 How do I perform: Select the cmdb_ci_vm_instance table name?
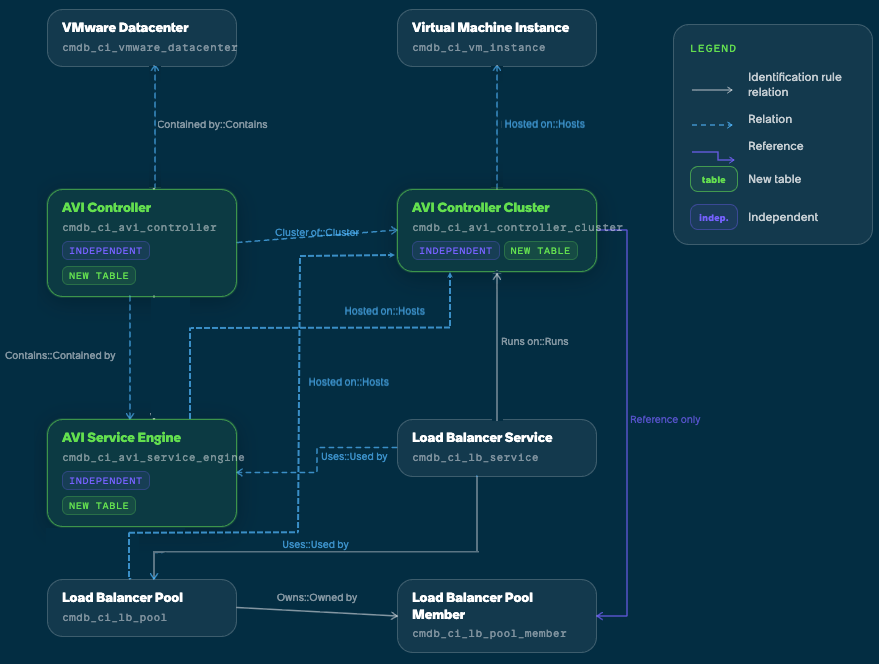pos(479,48)
